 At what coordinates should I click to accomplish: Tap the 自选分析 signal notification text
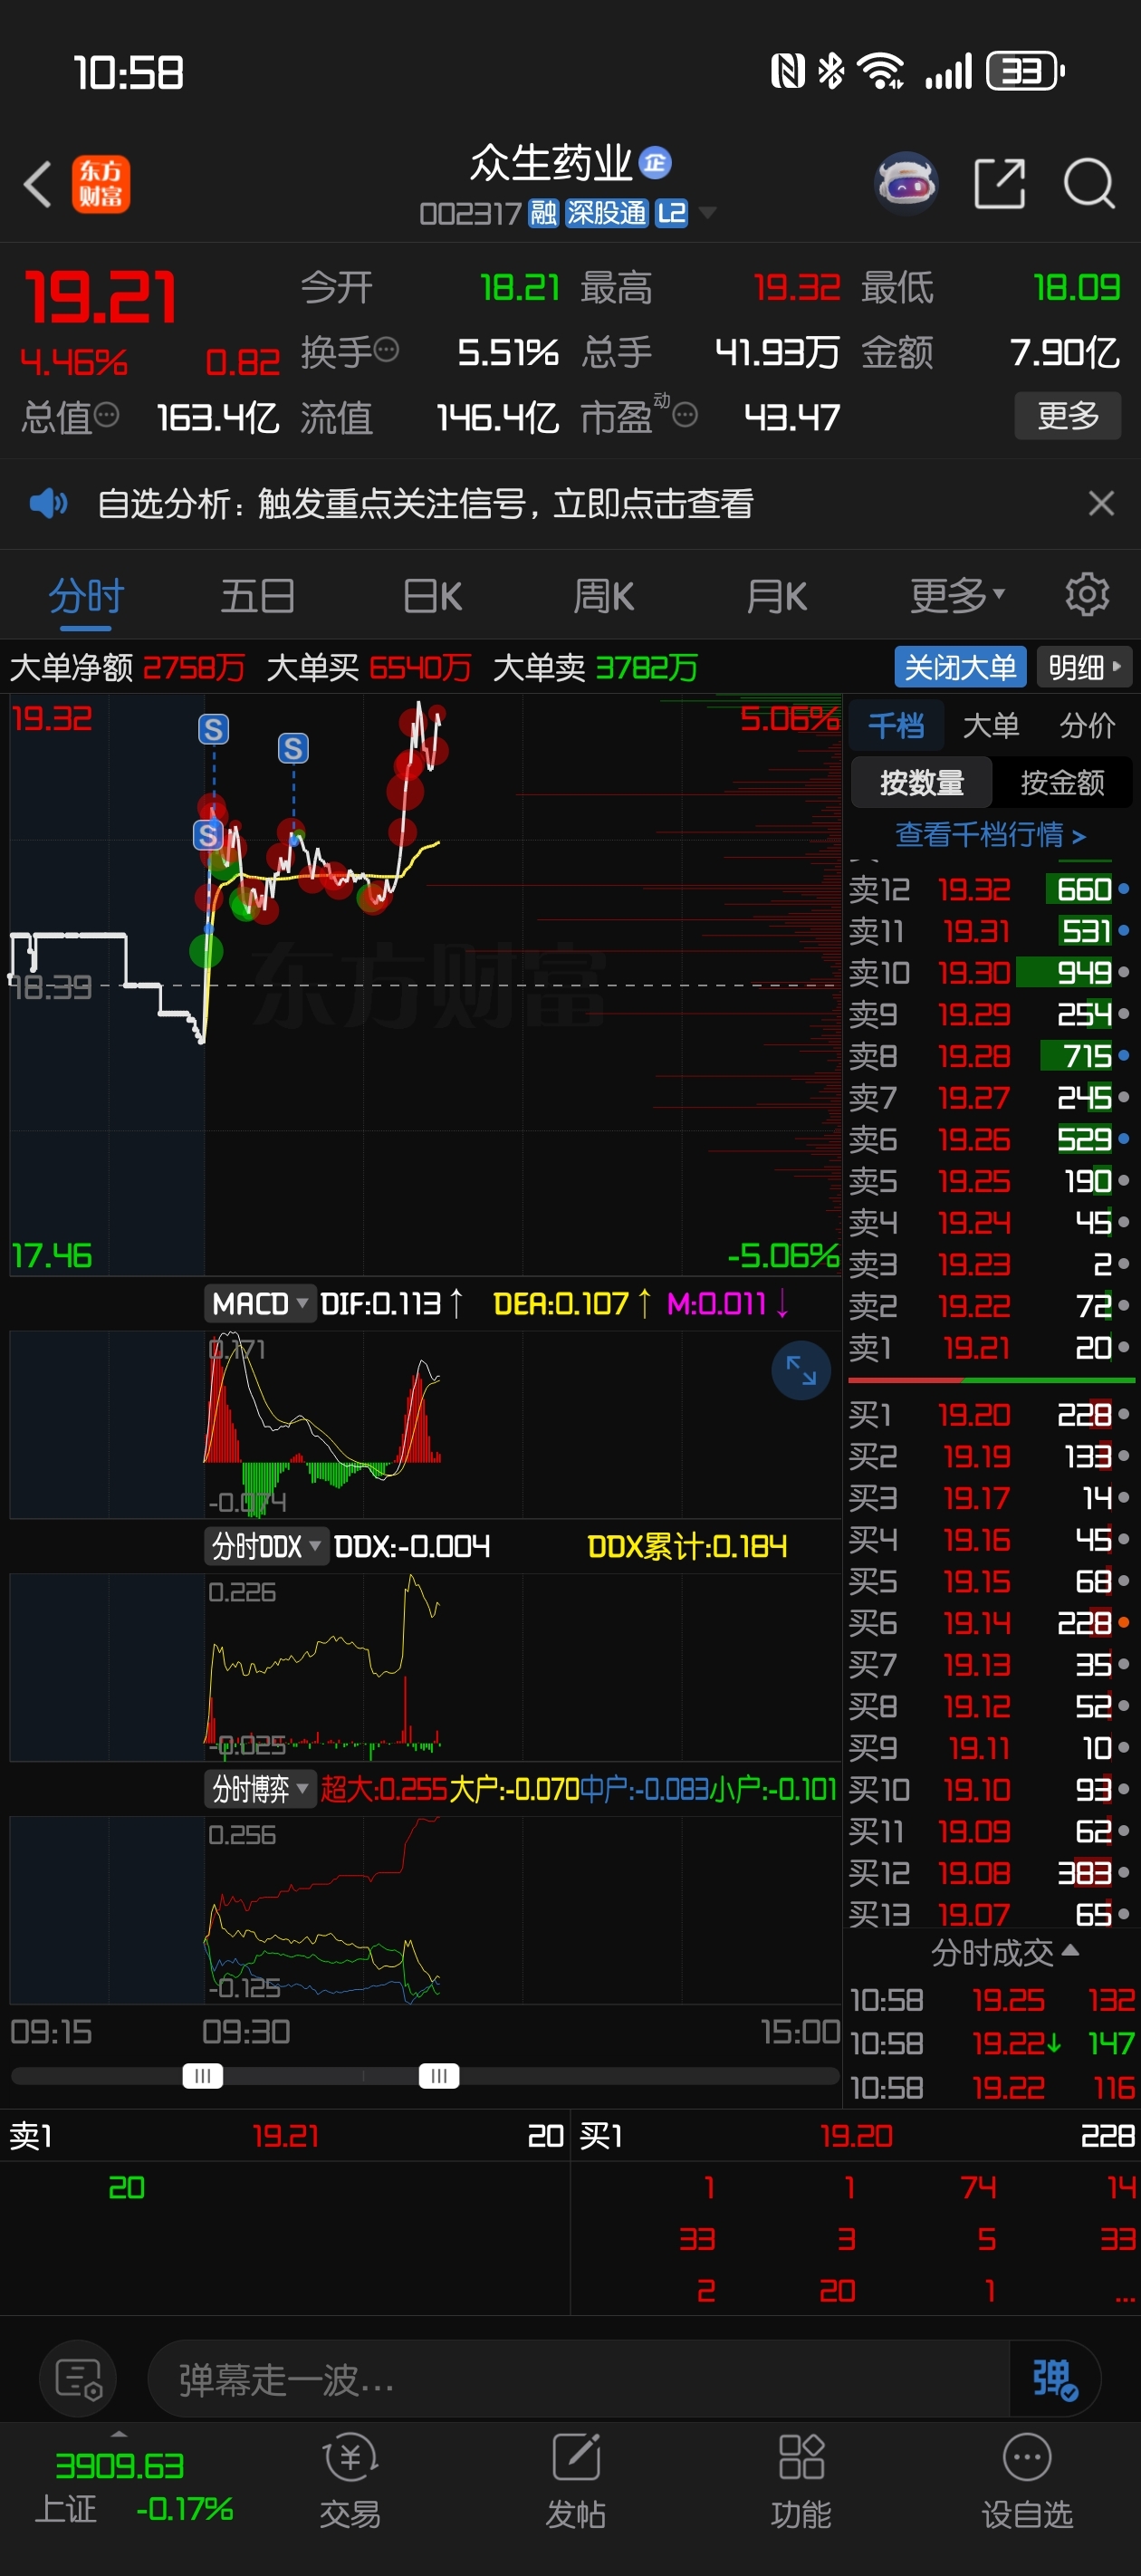tap(425, 503)
